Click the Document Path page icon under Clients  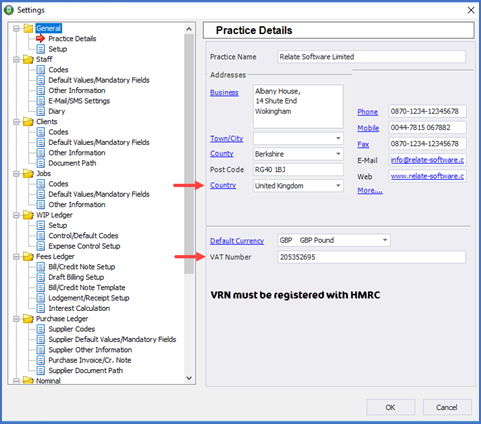[41, 163]
